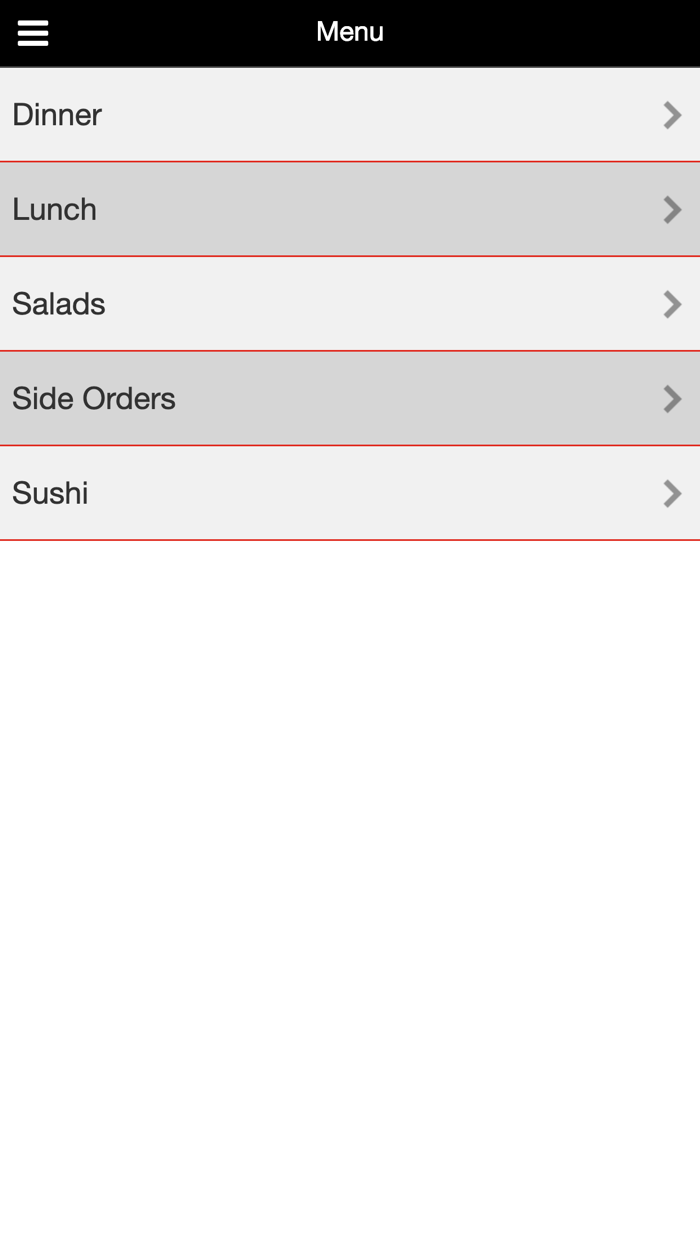Open the hamburger navigation menu

(x=33, y=33)
